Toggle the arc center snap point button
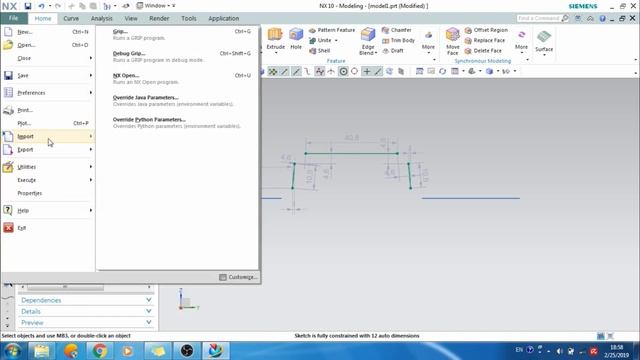 (343, 71)
